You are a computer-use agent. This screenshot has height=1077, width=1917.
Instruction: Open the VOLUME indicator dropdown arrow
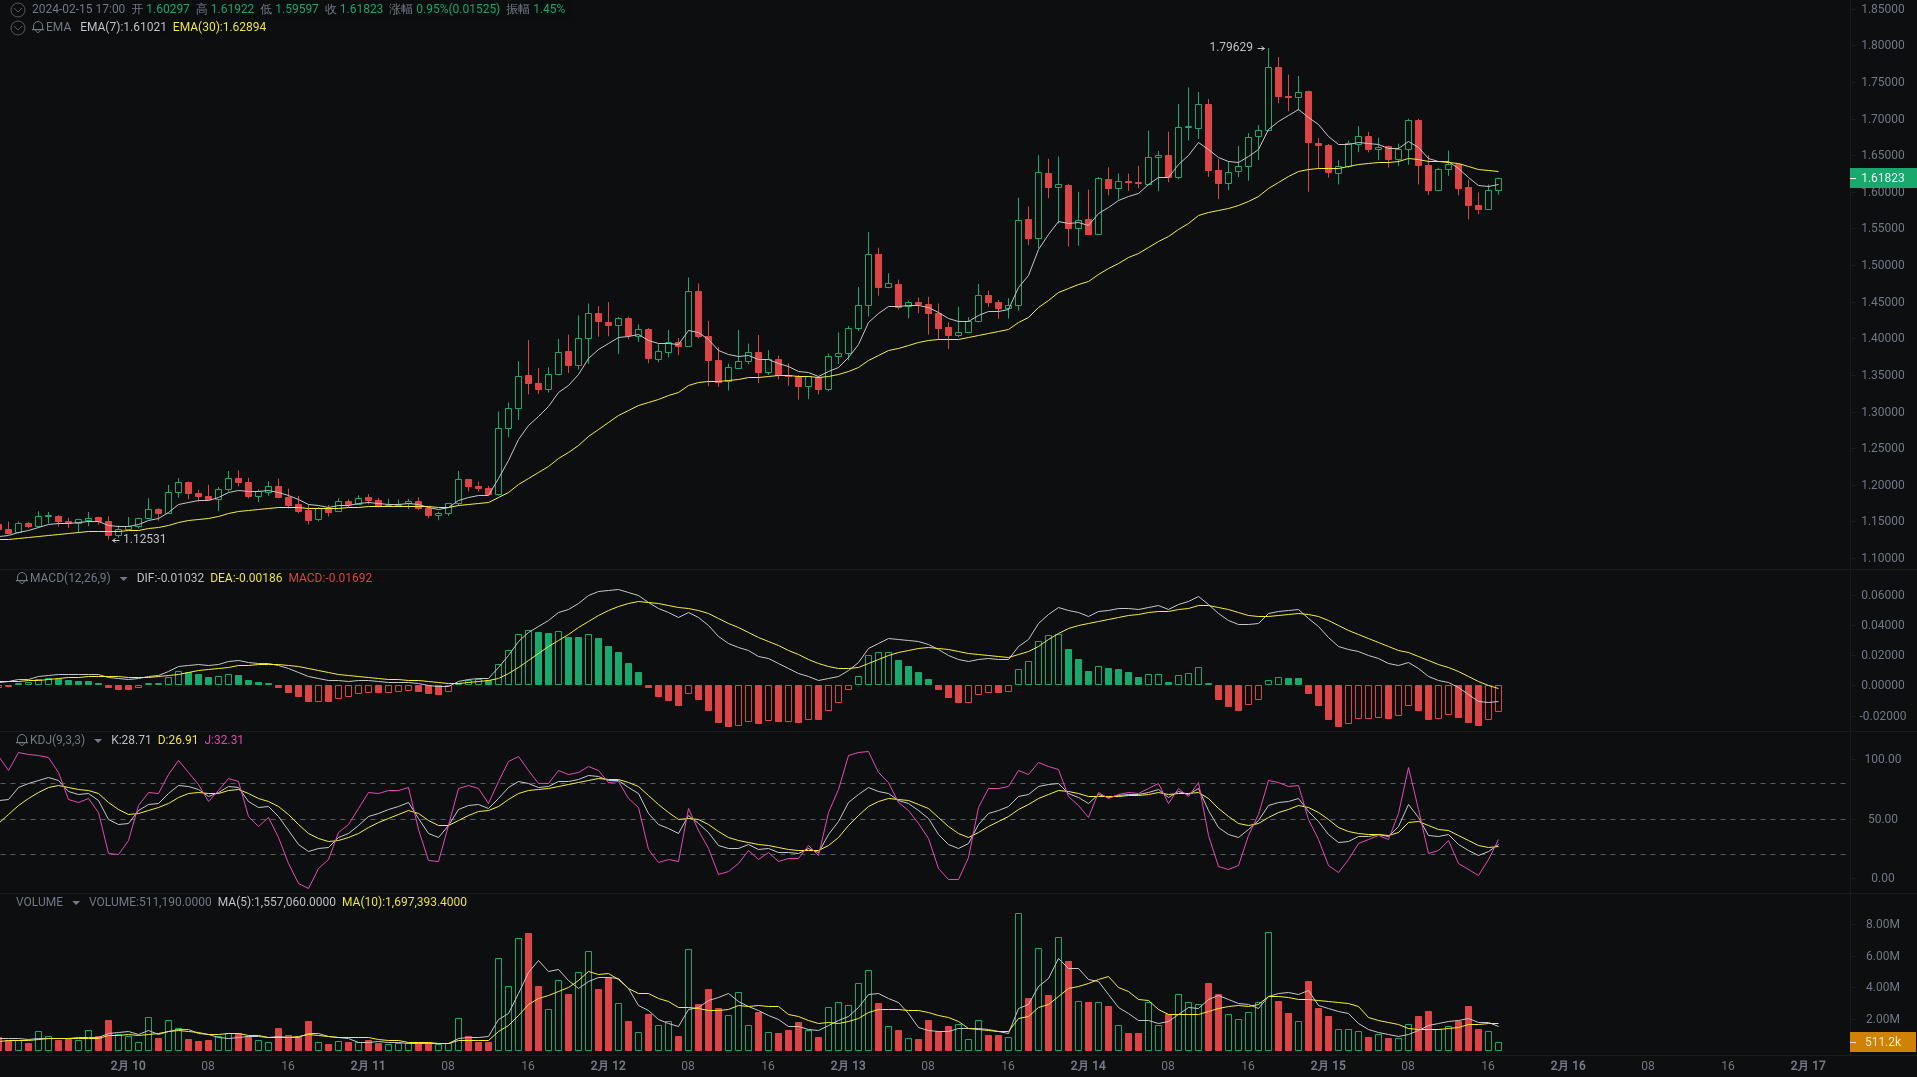pos(75,903)
